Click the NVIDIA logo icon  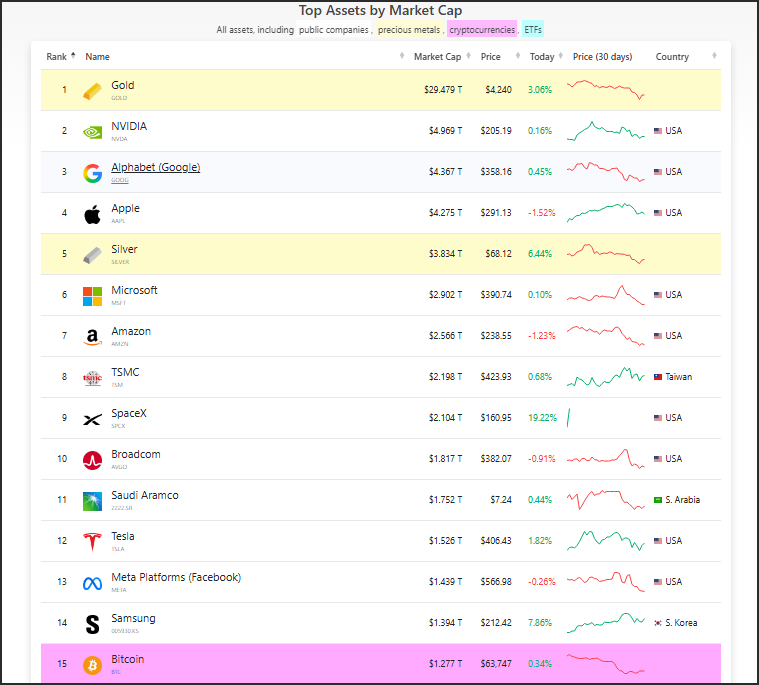(92, 132)
